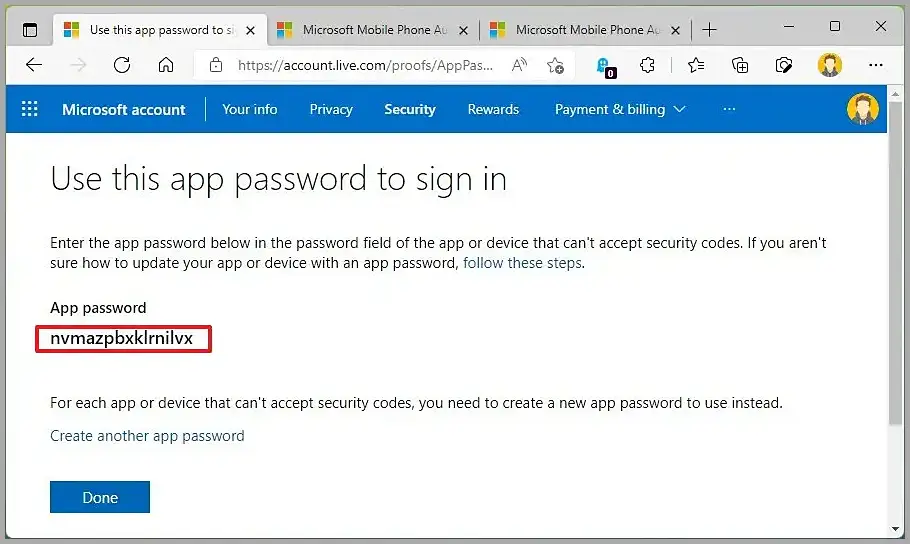Click the page vertical scrollbar thumb
This screenshot has width=910, height=544.
click(895, 262)
